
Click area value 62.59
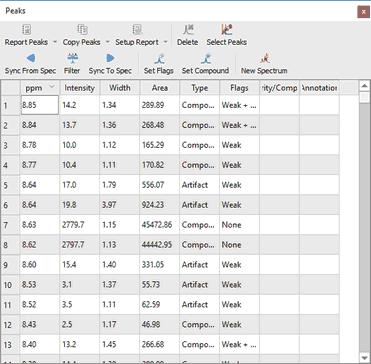(x=151, y=305)
